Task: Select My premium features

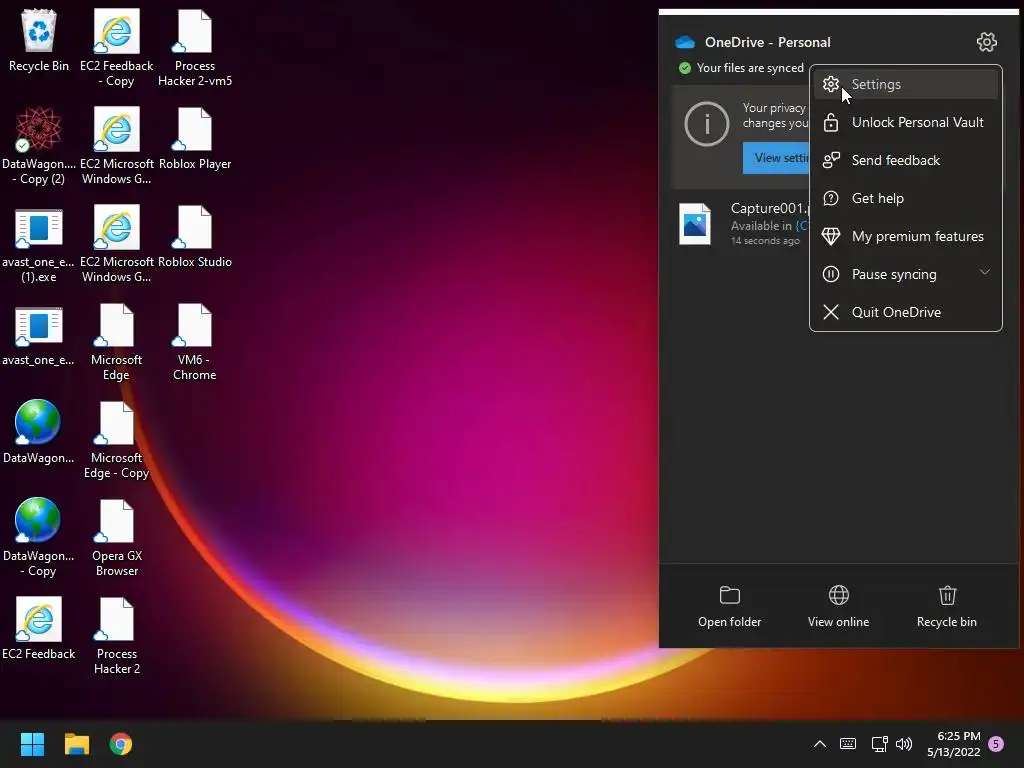Action: 905,236
